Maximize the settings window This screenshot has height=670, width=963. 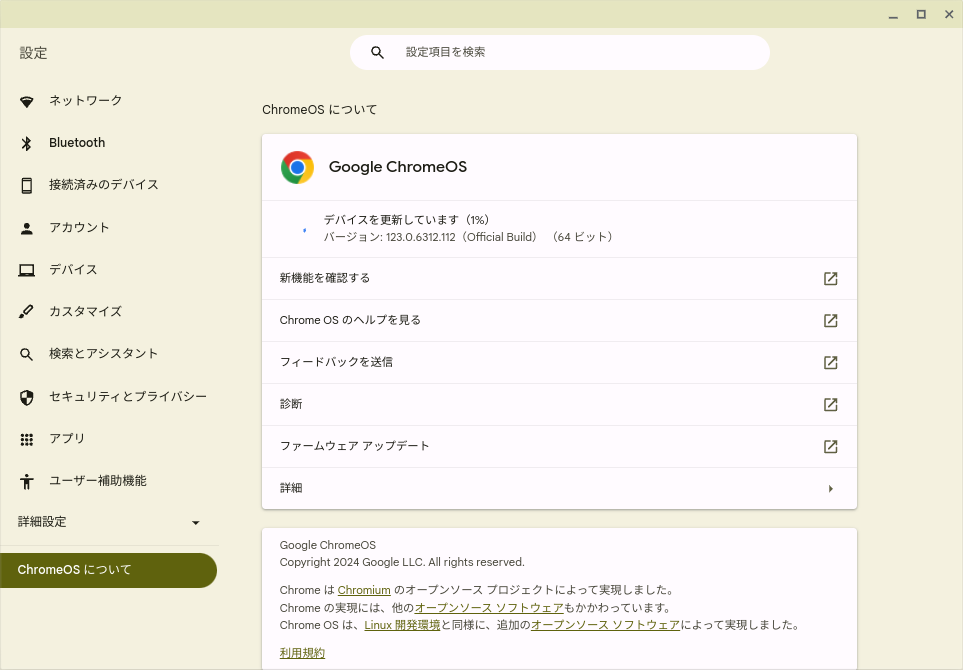[921, 14]
